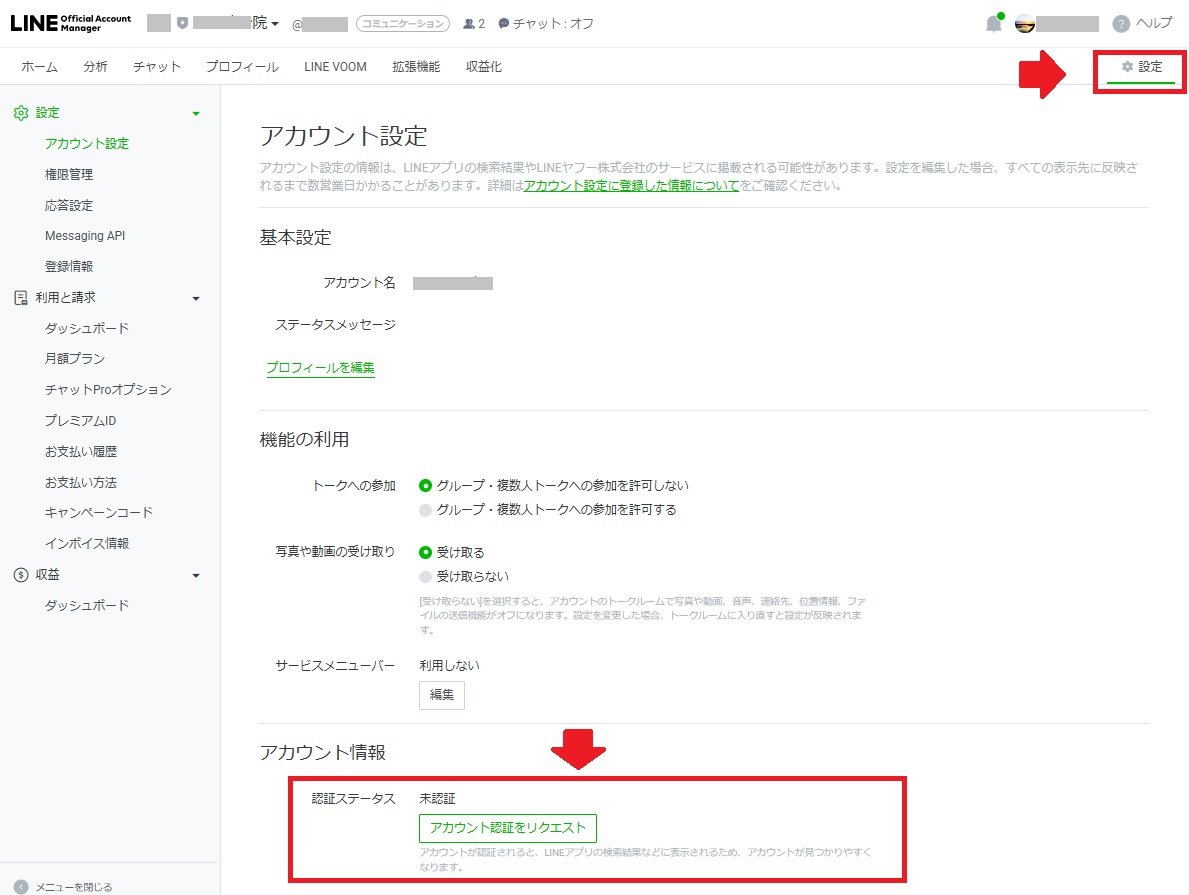Viewport: 1189px width, 895px height.
Task: Open Messaging API in the sidebar
Action: [85, 236]
